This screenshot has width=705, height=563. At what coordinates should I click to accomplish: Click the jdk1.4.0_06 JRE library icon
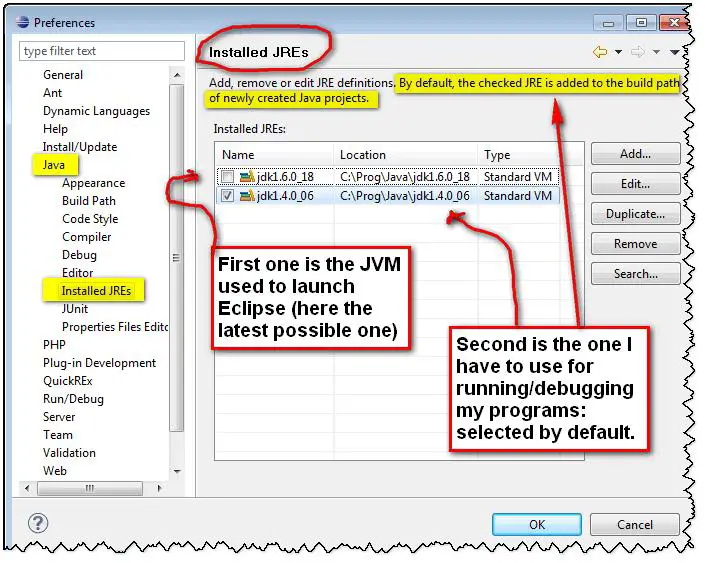click(x=247, y=196)
